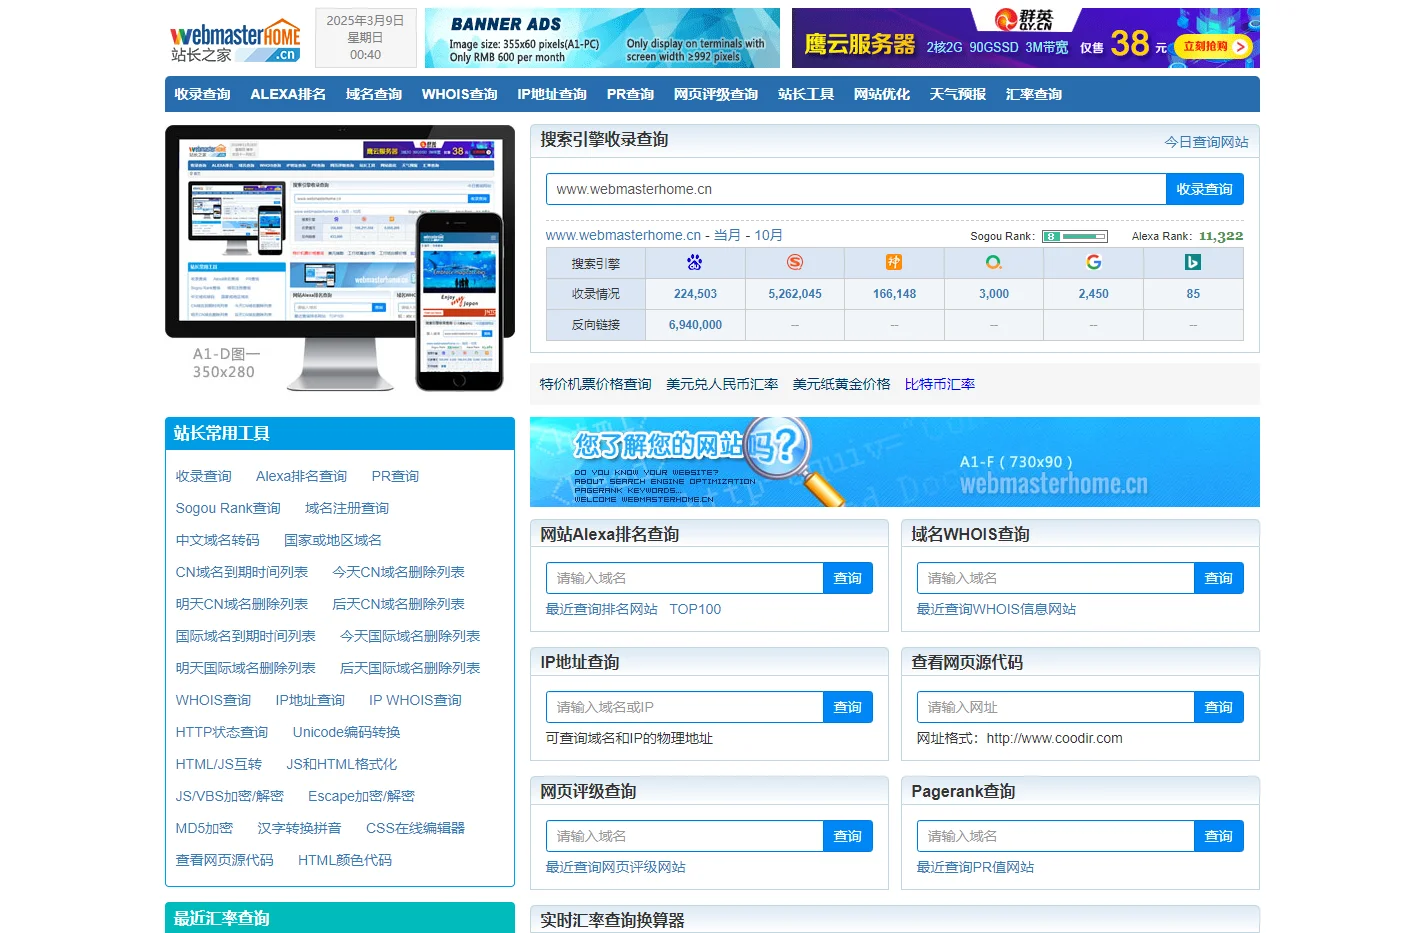1424x933 pixels.
Task: Open 天气预报 in the navigation bar
Action: pyautogui.click(x=958, y=94)
